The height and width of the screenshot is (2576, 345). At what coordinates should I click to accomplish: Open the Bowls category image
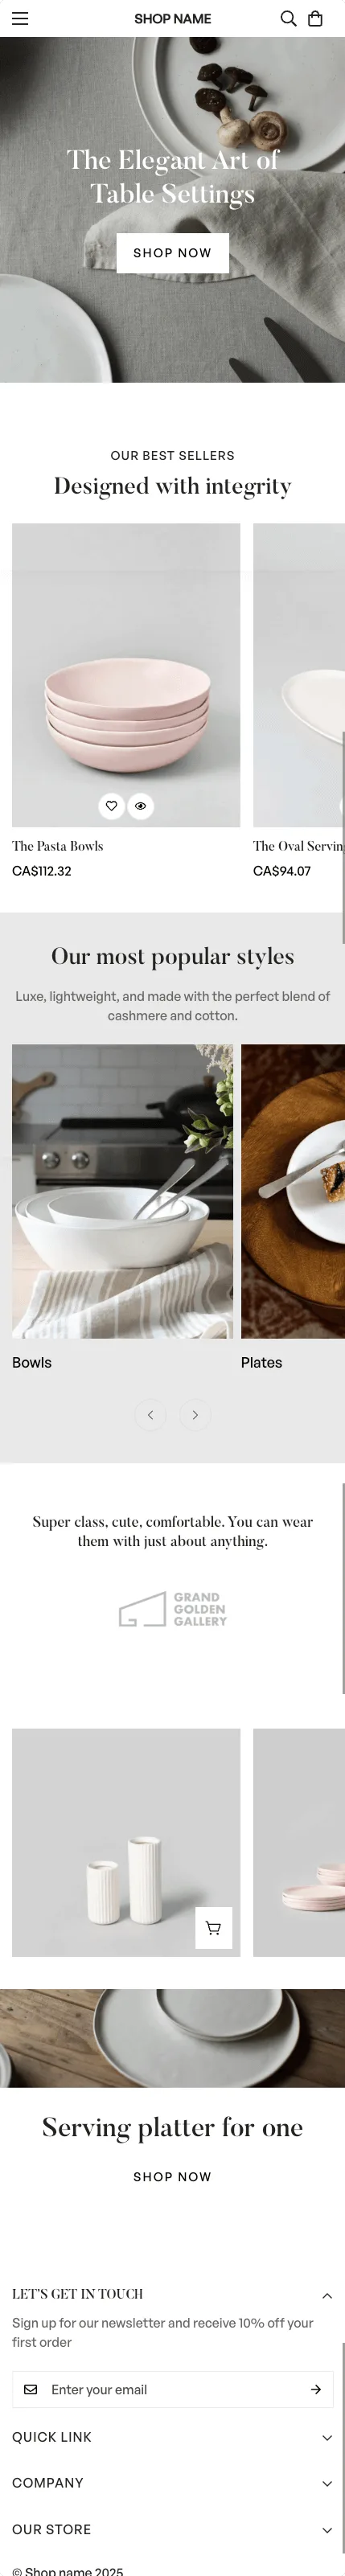[122, 1191]
